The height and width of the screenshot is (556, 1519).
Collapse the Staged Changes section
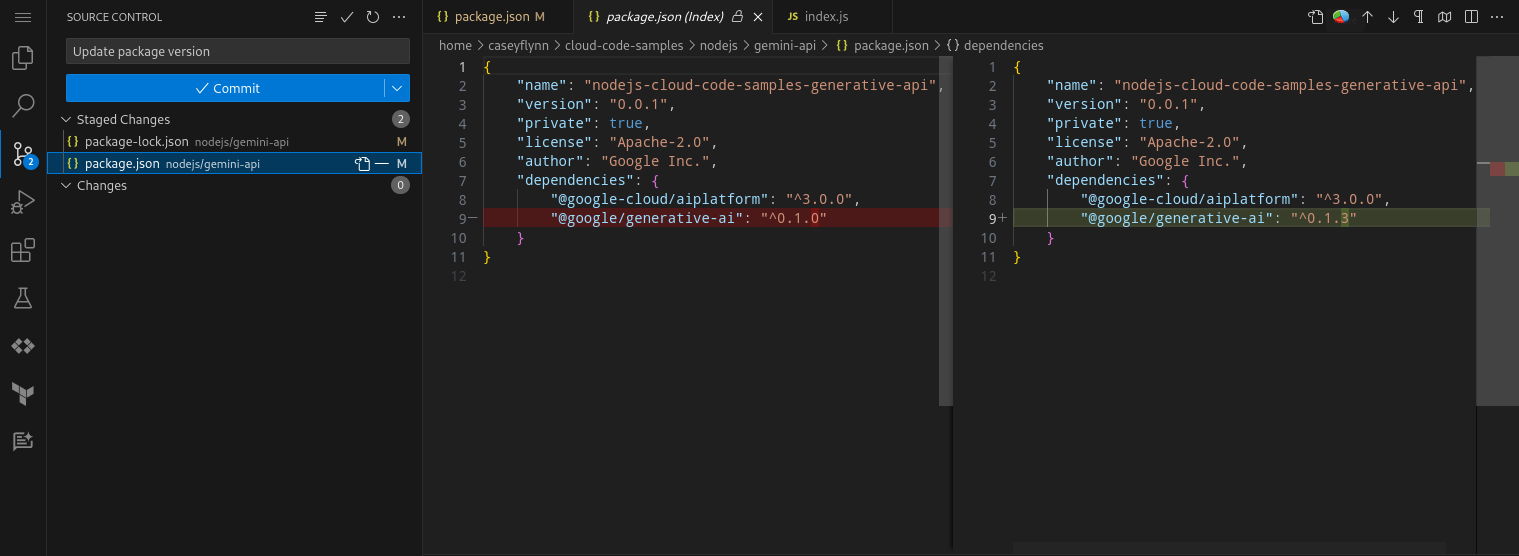(x=67, y=119)
